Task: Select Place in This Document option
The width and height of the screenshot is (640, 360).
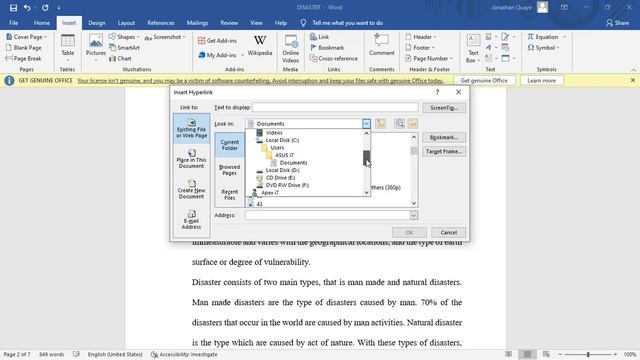Action: coord(191,159)
